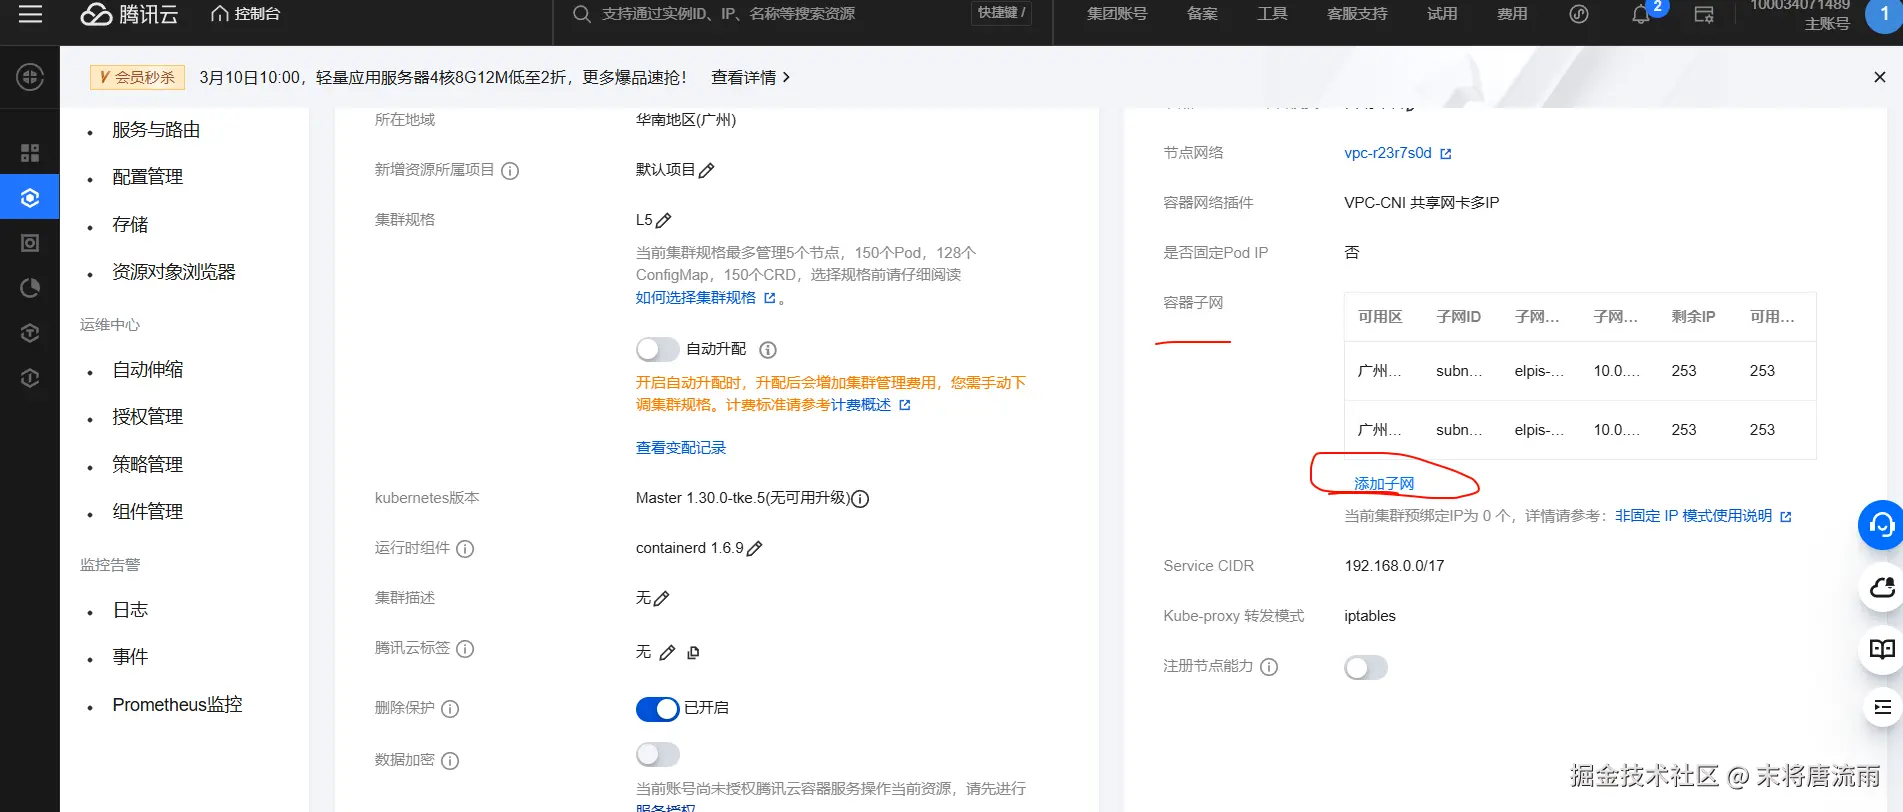Show info icon beside Kubernetes master version

[x=860, y=499]
